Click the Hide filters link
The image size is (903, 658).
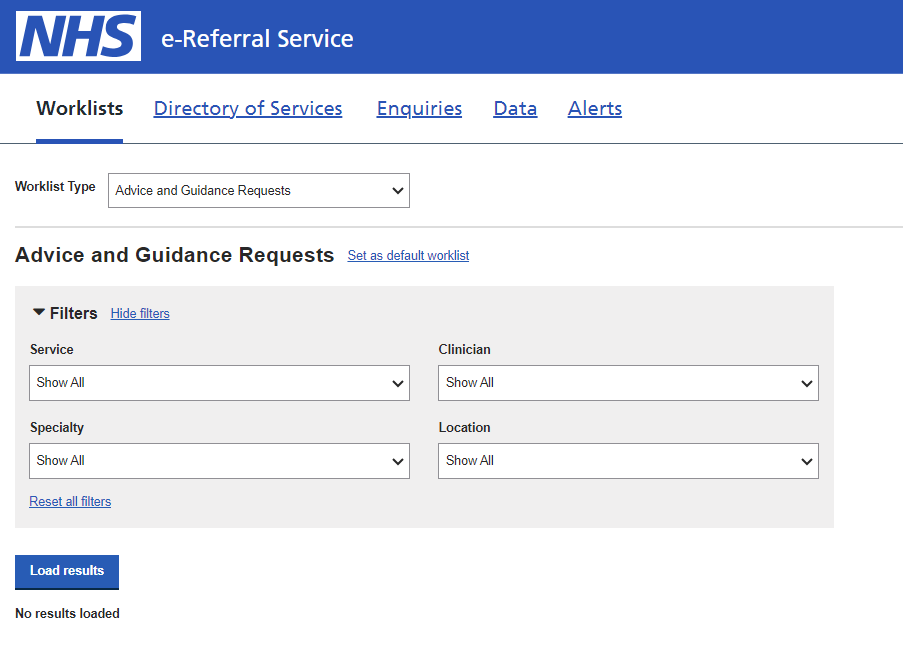(140, 314)
